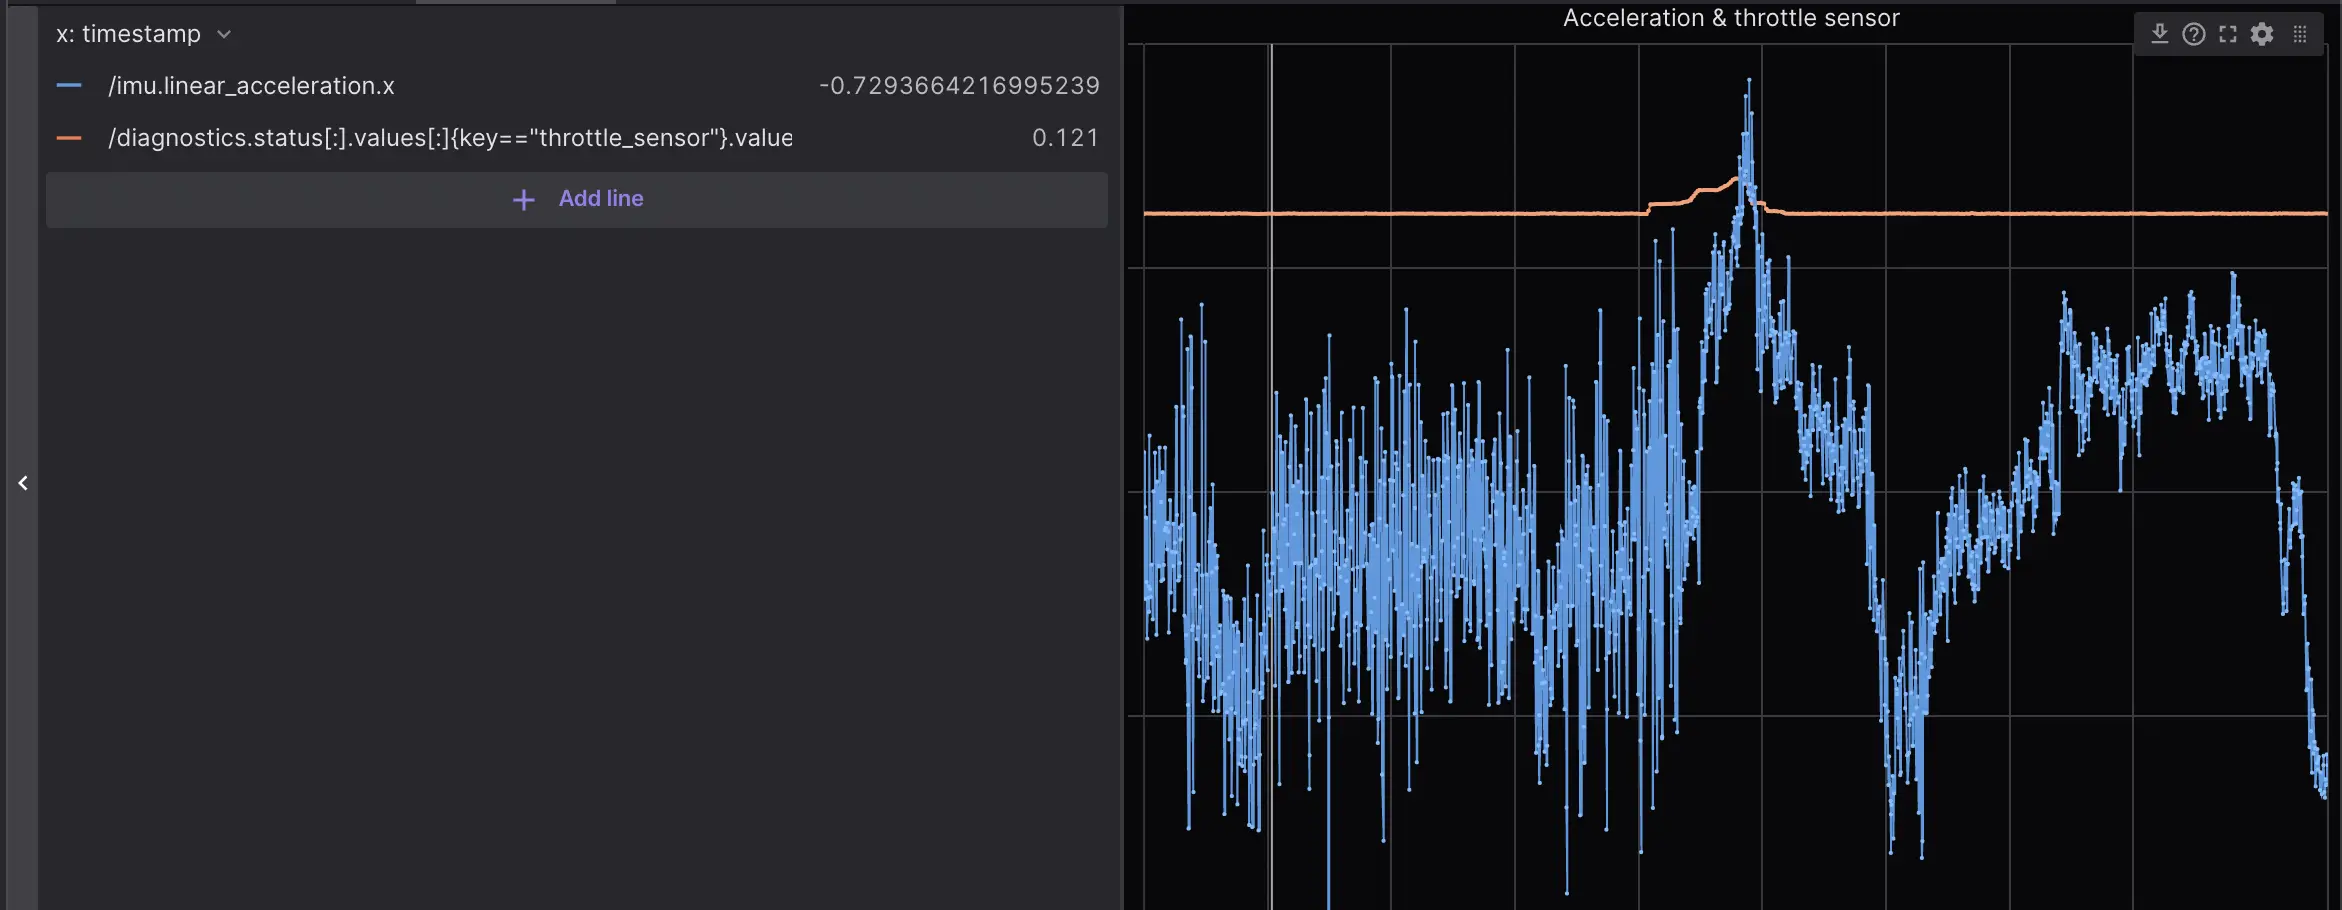This screenshot has width=2342, height=910.
Task: Toggle visibility of the blue imu line
Action: click(x=69, y=86)
